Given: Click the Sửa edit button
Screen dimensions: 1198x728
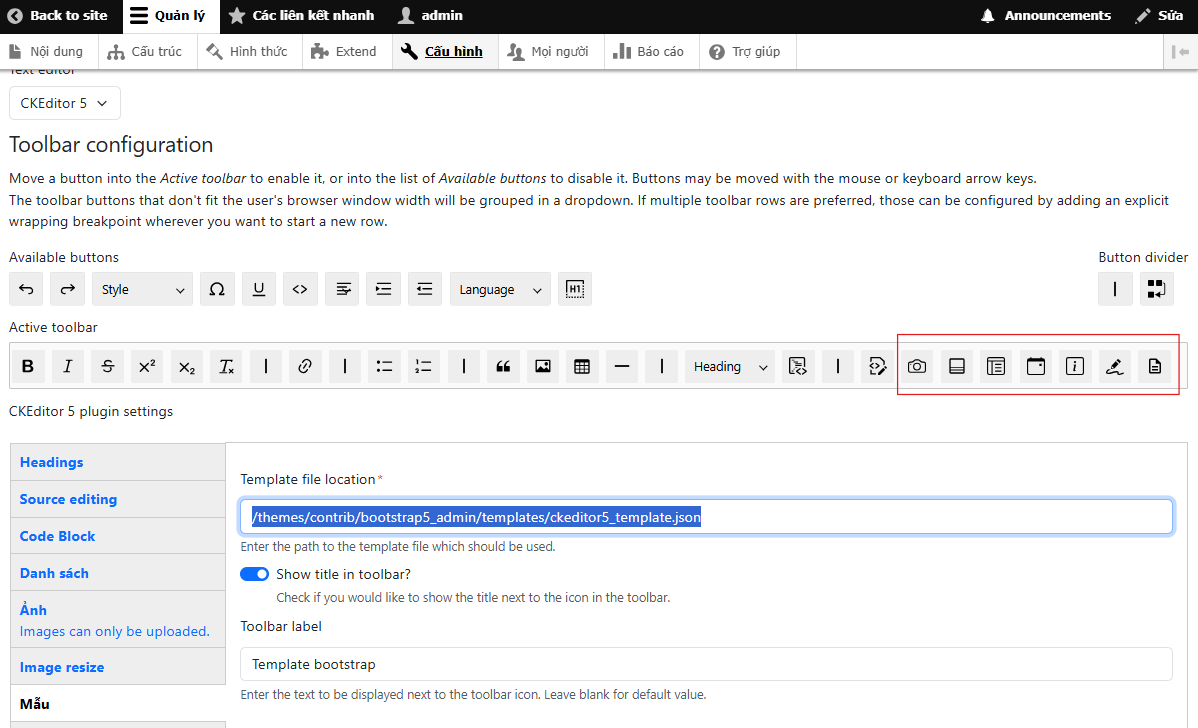Looking at the screenshot, I should coord(1160,16).
